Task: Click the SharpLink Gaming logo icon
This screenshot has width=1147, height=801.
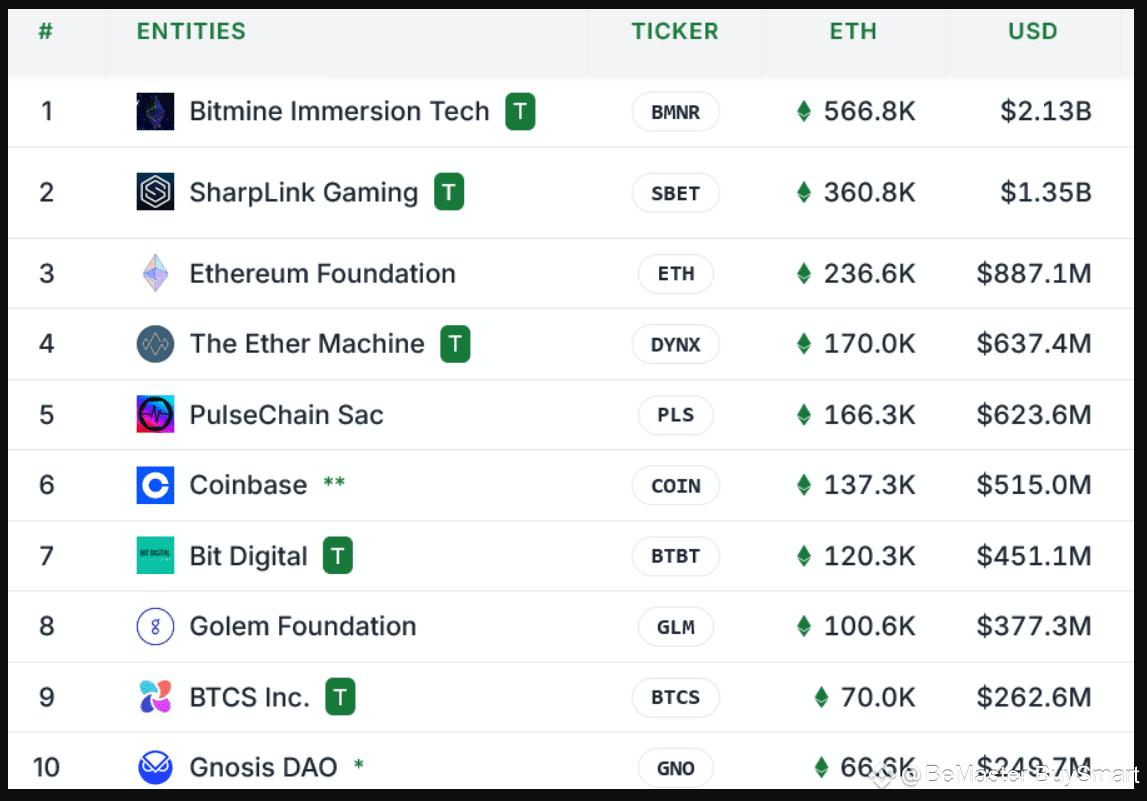Action: pyautogui.click(x=155, y=192)
